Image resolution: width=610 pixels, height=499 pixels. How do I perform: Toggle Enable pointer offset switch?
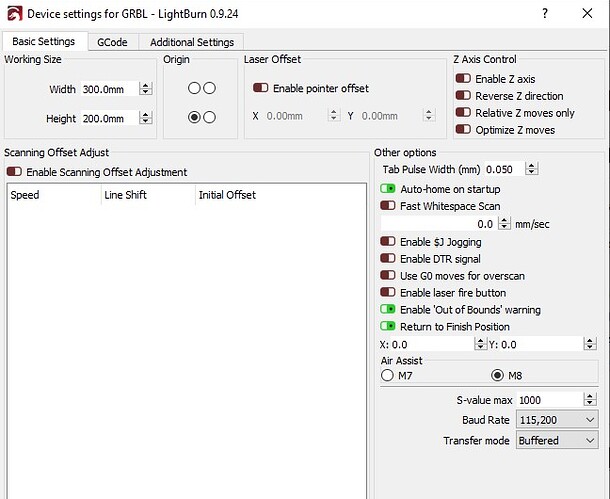point(260,88)
